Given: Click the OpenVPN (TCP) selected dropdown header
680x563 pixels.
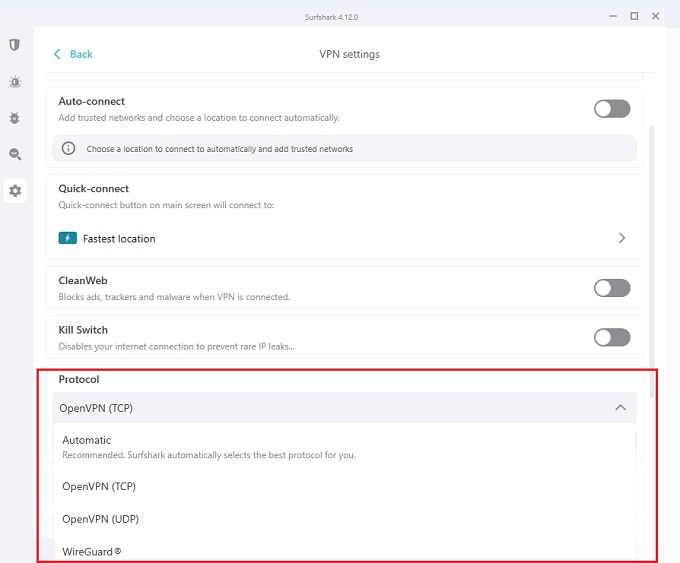Looking at the screenshot, I should coord(344,408).
